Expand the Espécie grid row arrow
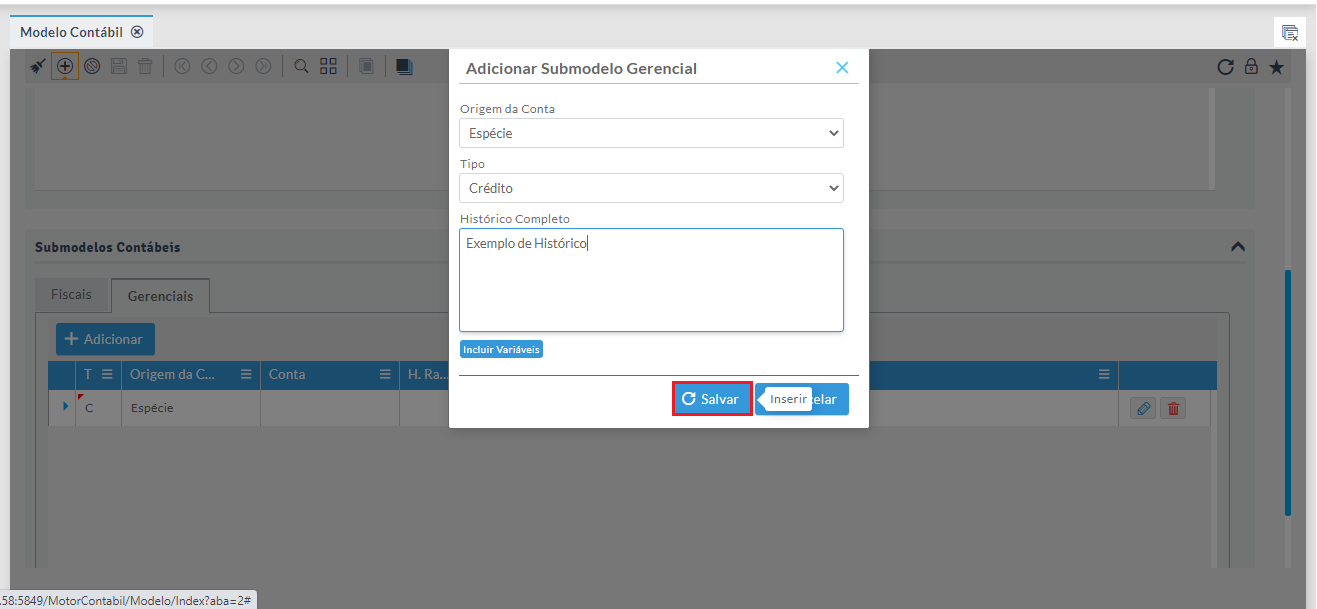 [x=66, y=406]
